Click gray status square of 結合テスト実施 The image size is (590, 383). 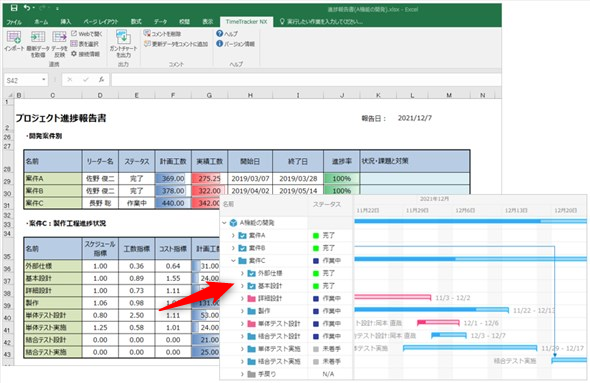316,362
